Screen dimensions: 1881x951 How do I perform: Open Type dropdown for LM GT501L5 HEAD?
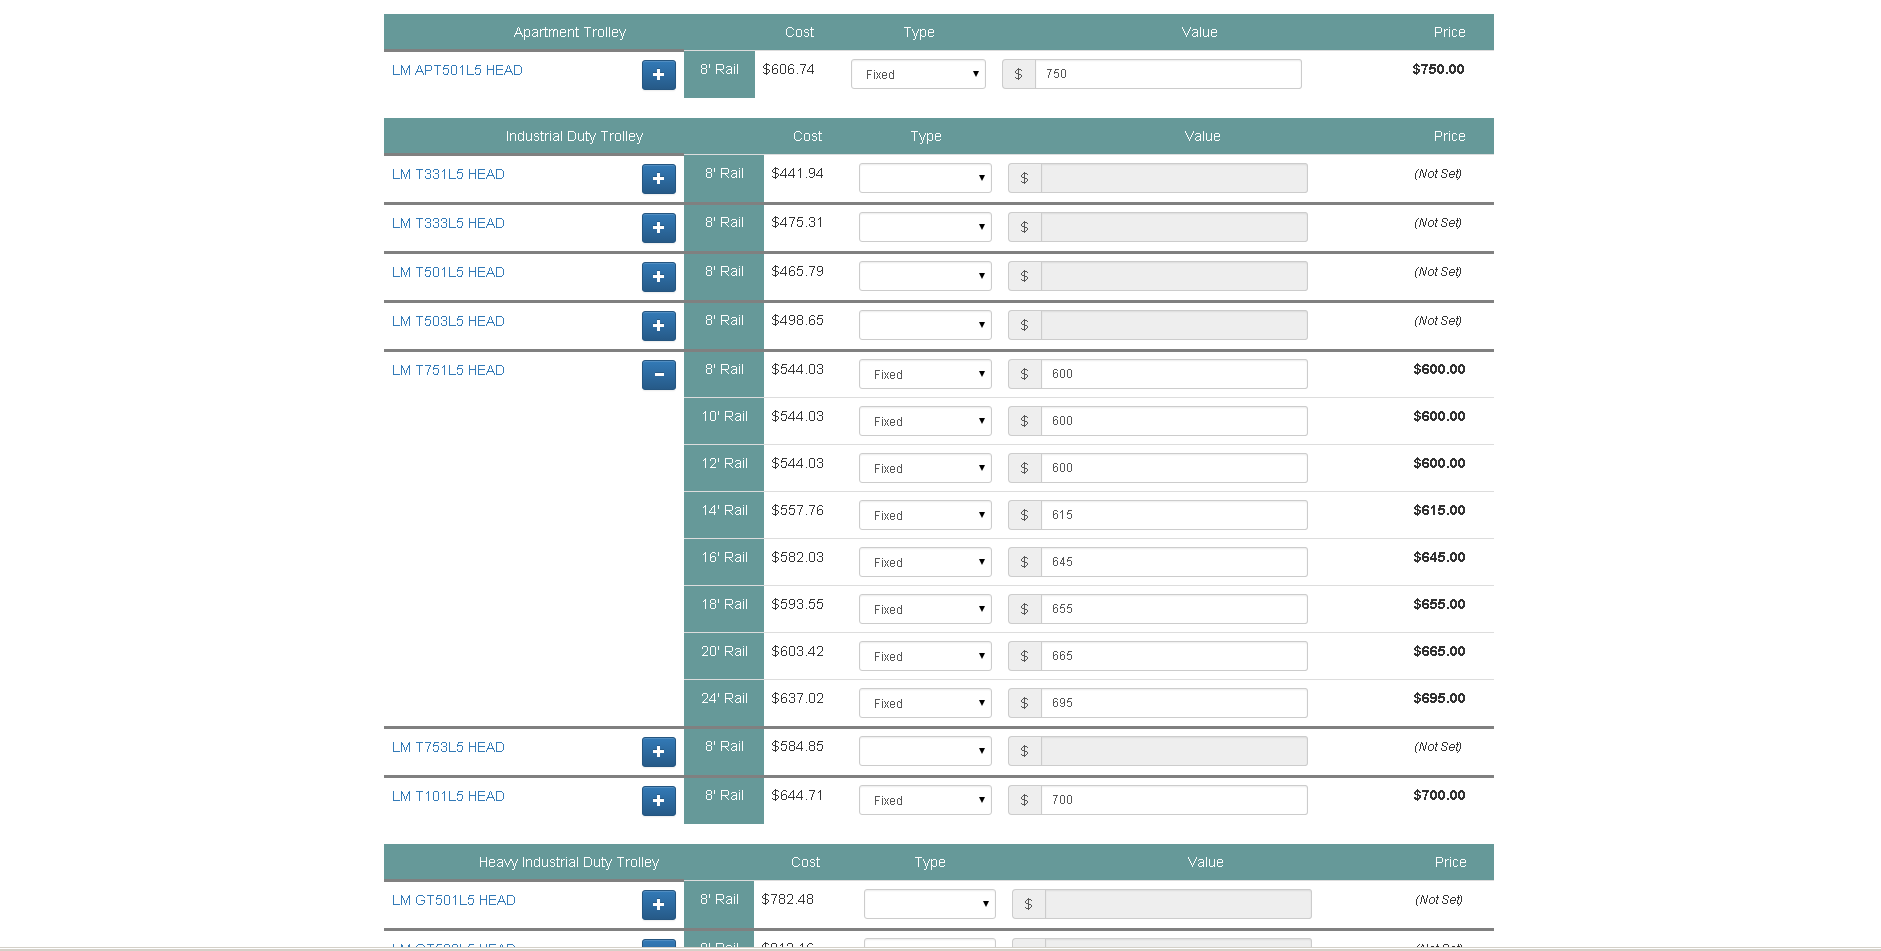point(930,904)
